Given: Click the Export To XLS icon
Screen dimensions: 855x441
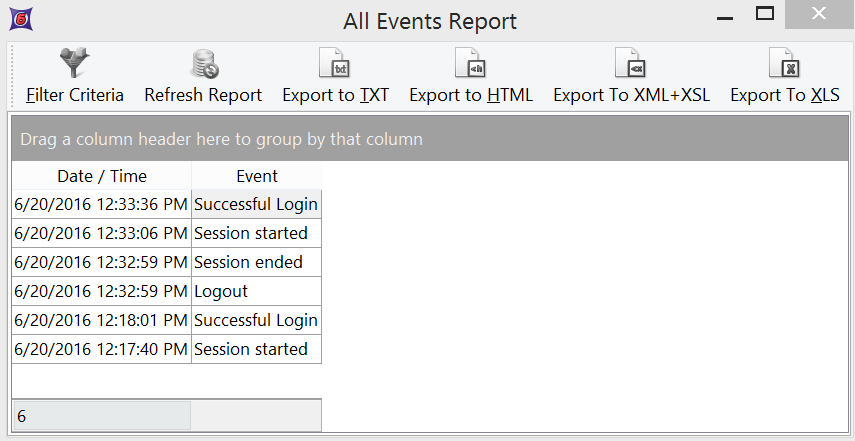Looking at the screenshot, I should tap(784, 64).
